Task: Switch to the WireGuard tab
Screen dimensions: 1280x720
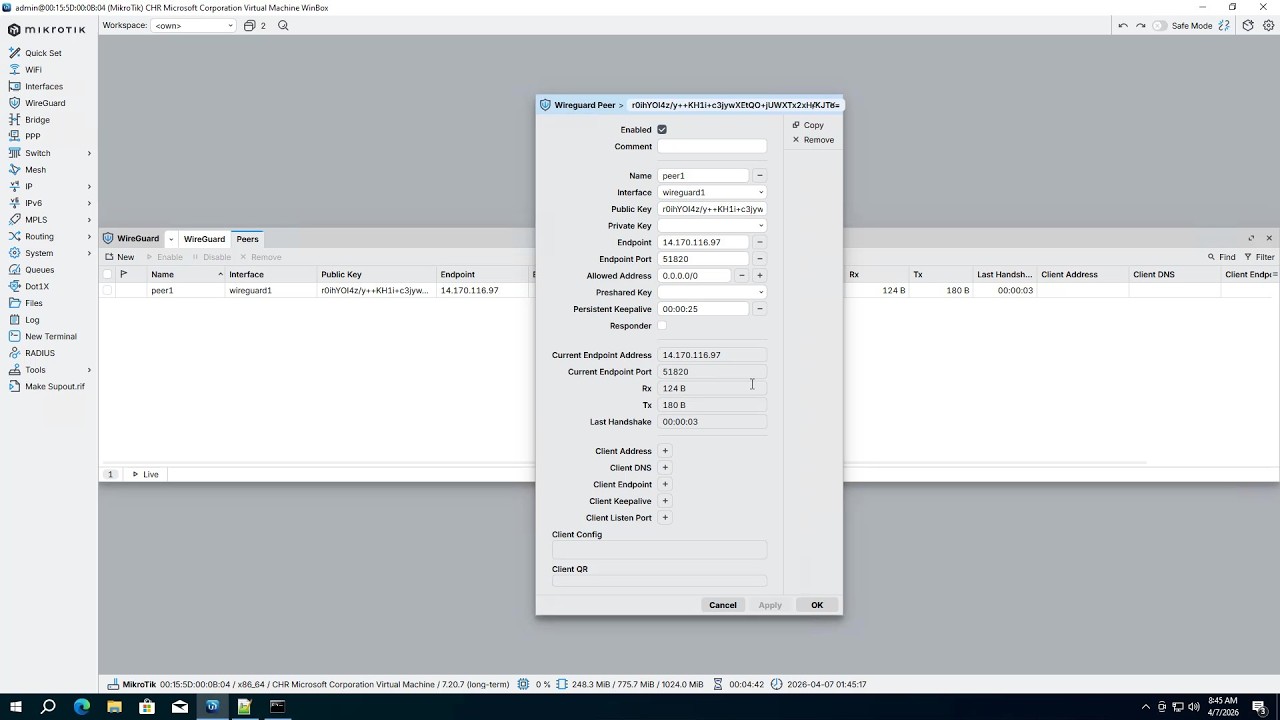Action: click(x=204, y=239)
